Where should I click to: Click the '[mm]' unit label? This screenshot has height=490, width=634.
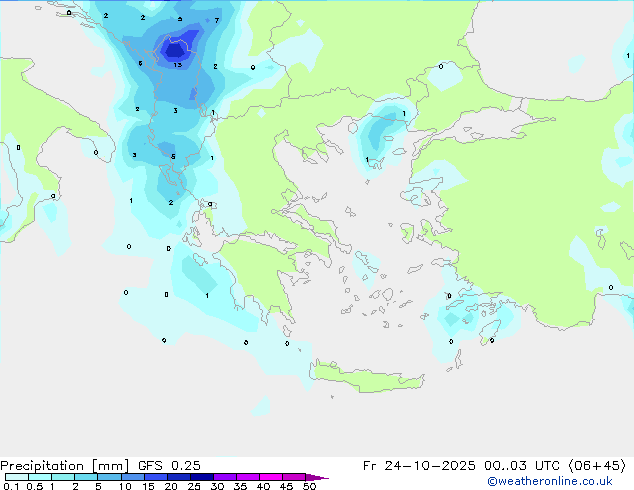pos(110,466)
